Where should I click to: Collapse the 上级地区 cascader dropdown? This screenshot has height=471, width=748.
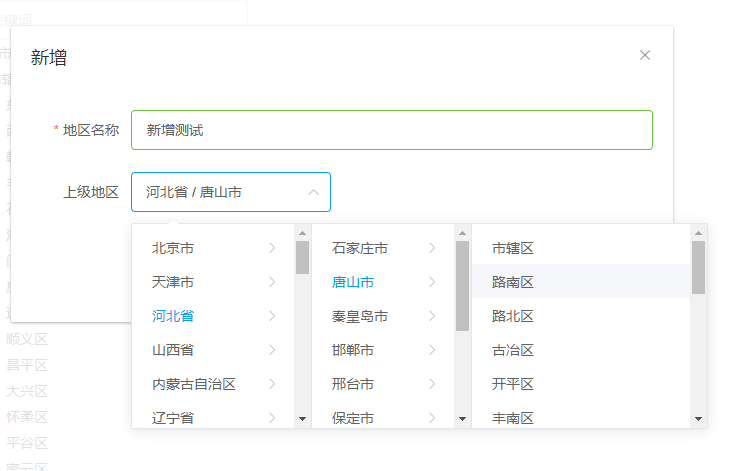(313, 192)
